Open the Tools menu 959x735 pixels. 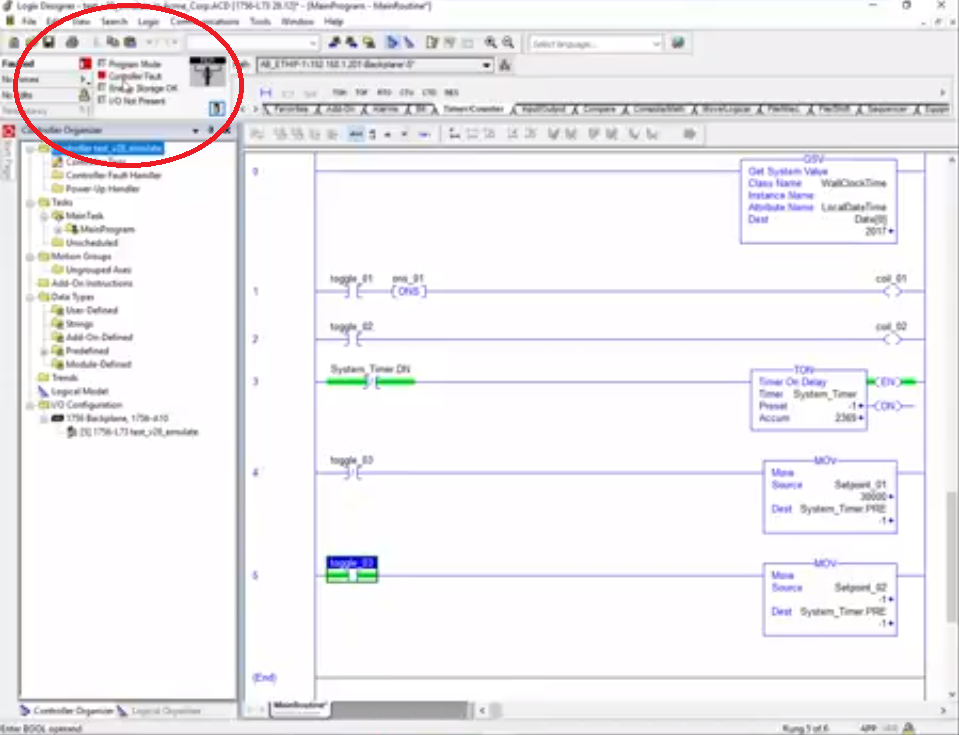260,21
